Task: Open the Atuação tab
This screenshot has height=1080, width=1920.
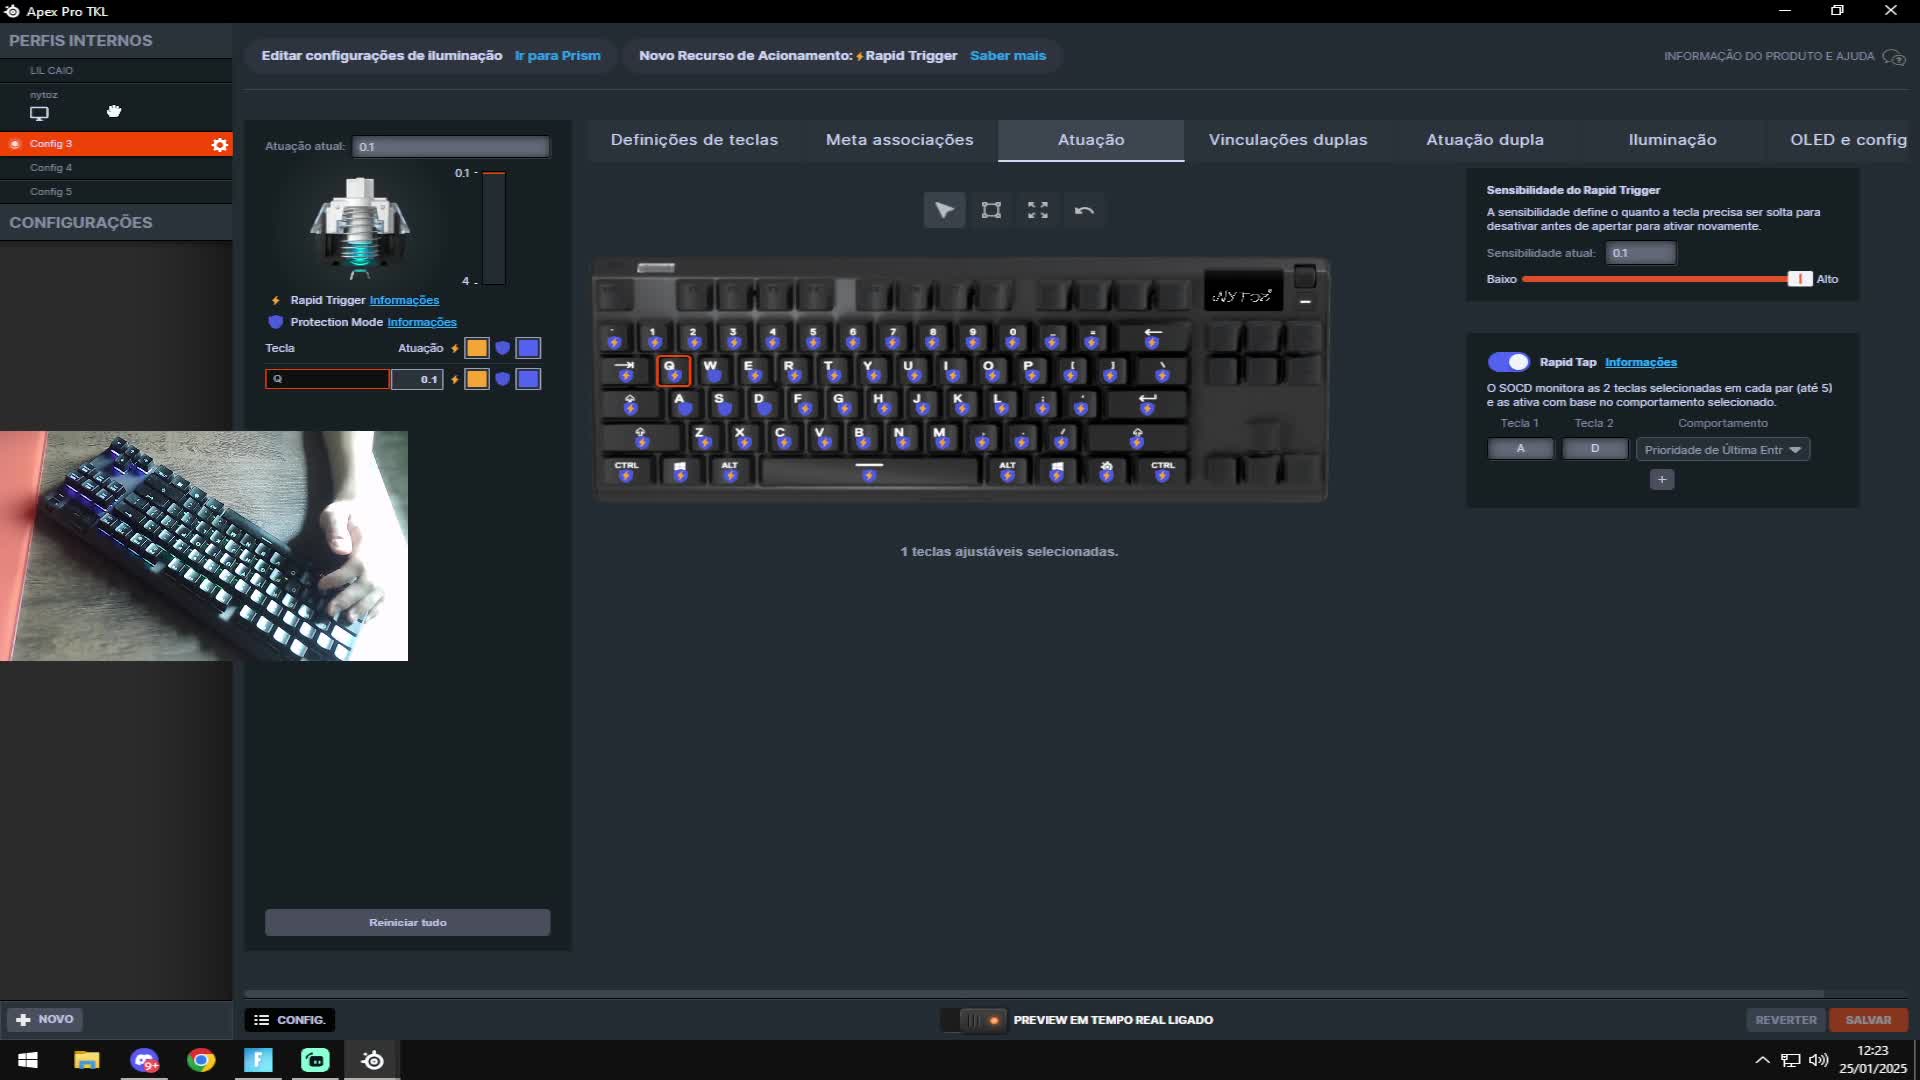Action: (1091, 140)
